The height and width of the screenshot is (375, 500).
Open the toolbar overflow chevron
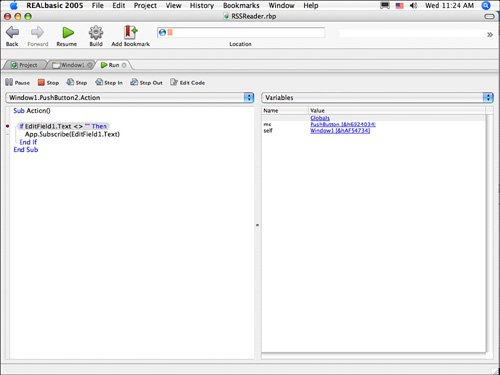pos(490,34)
